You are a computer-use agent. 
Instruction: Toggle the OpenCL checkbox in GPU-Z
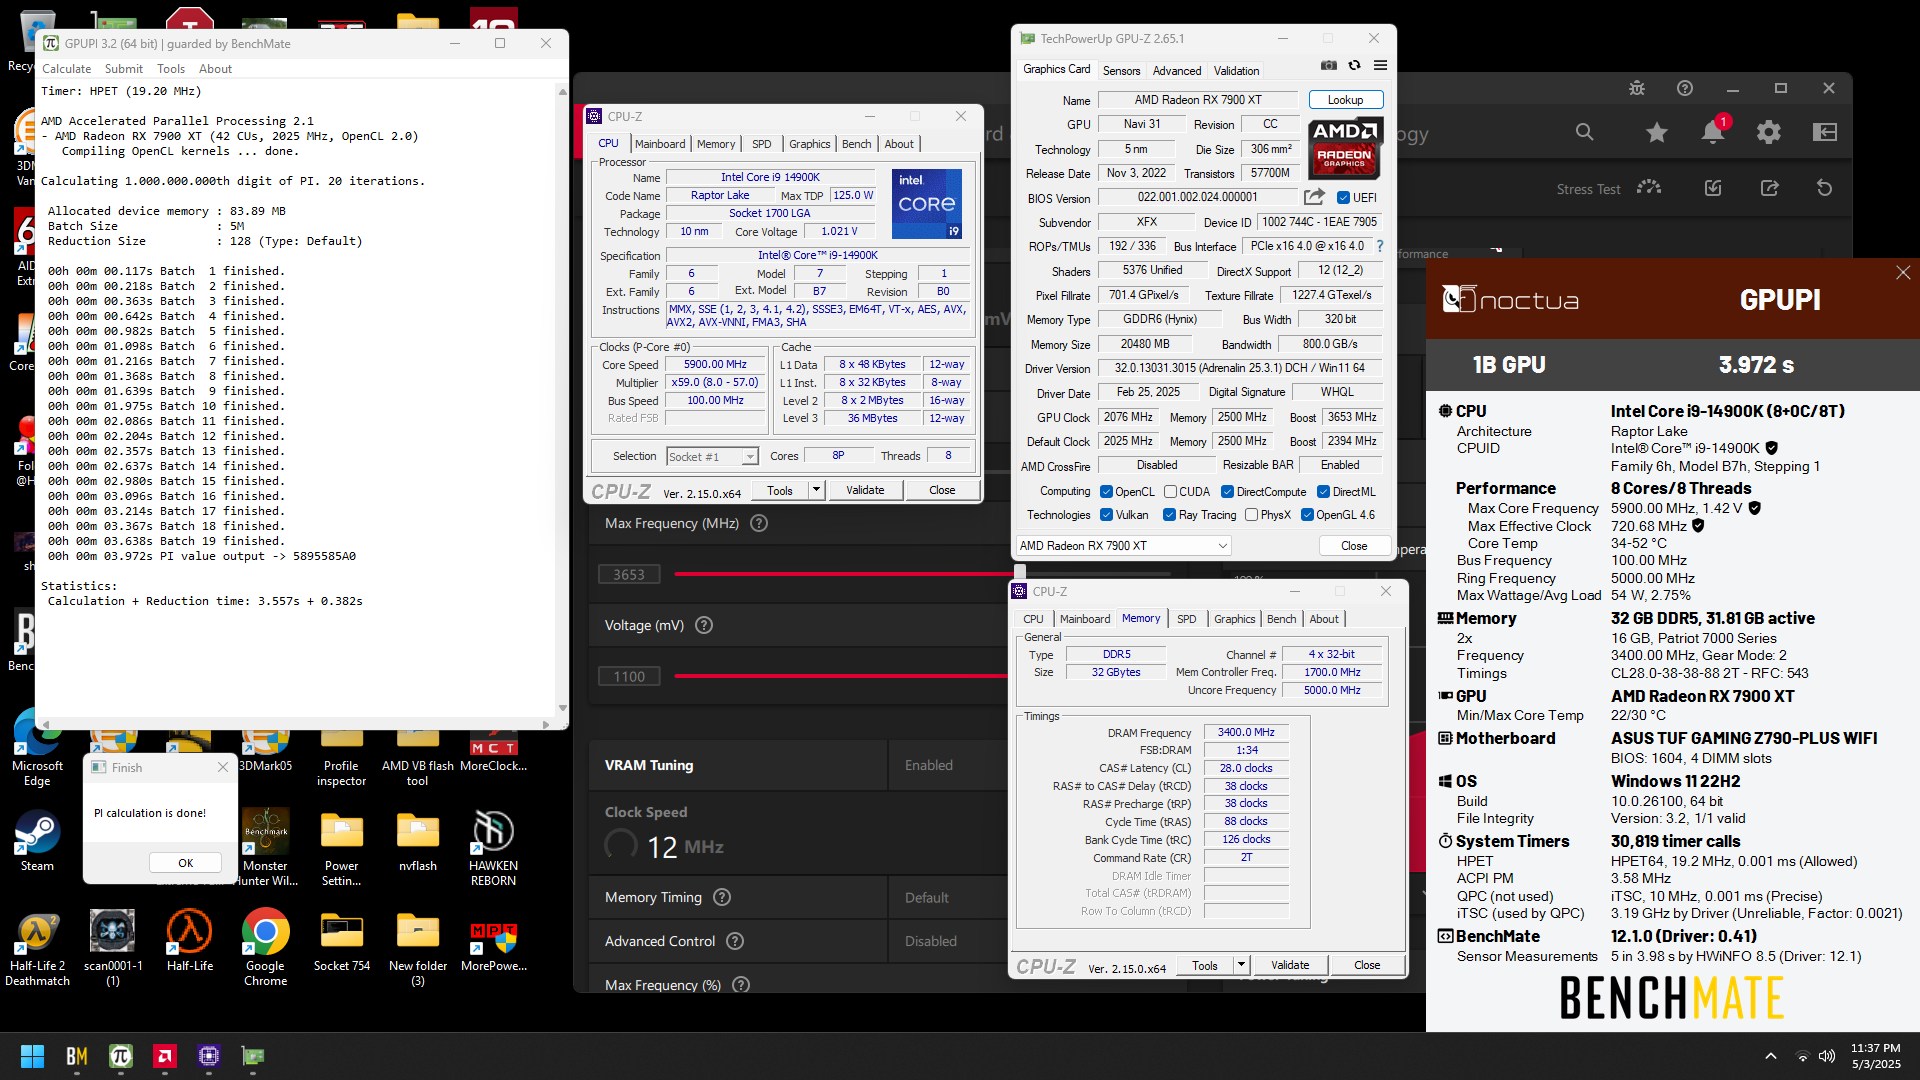(x=1106, y=492)
